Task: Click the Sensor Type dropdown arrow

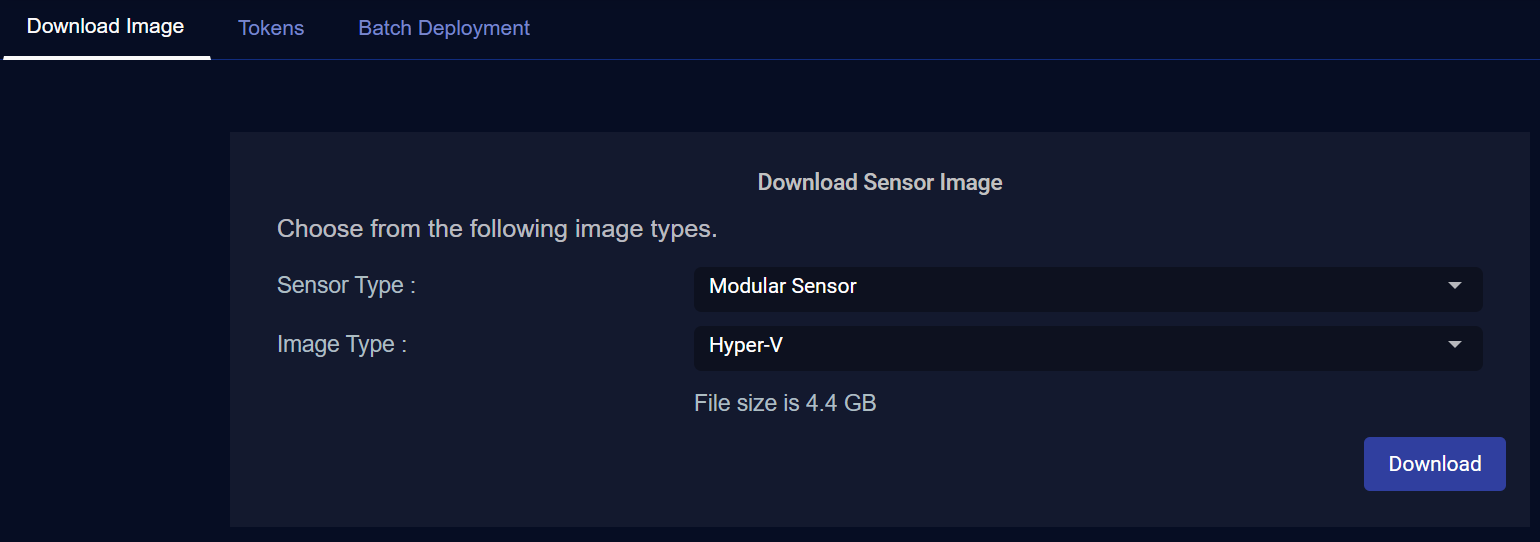Action: click(1455, 286)
